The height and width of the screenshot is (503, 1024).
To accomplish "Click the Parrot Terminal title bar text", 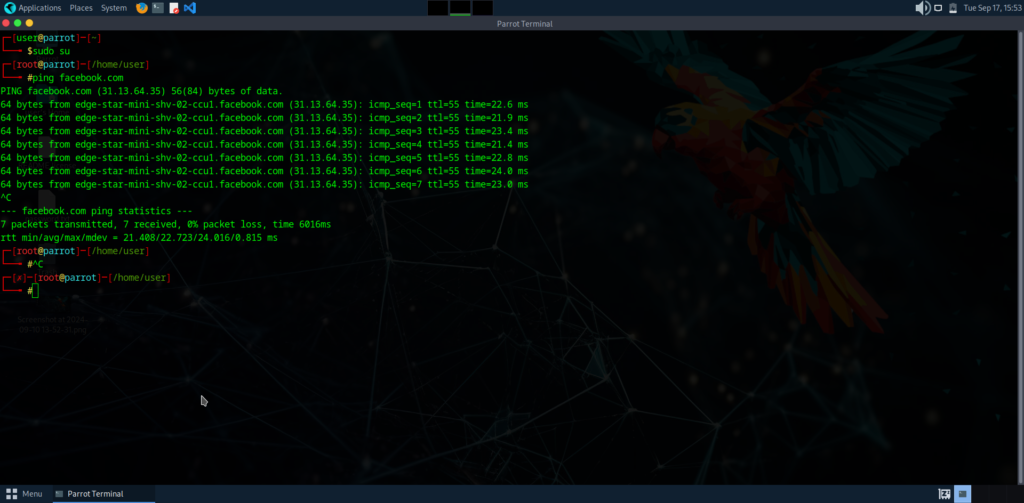I will (524, 24).
